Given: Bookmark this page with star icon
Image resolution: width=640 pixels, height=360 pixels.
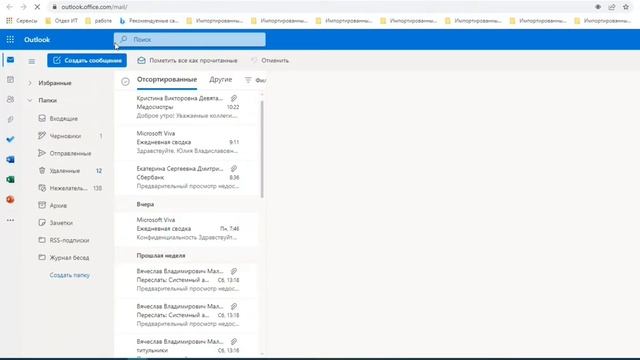Looking at the screenshot, I should 626,7.
